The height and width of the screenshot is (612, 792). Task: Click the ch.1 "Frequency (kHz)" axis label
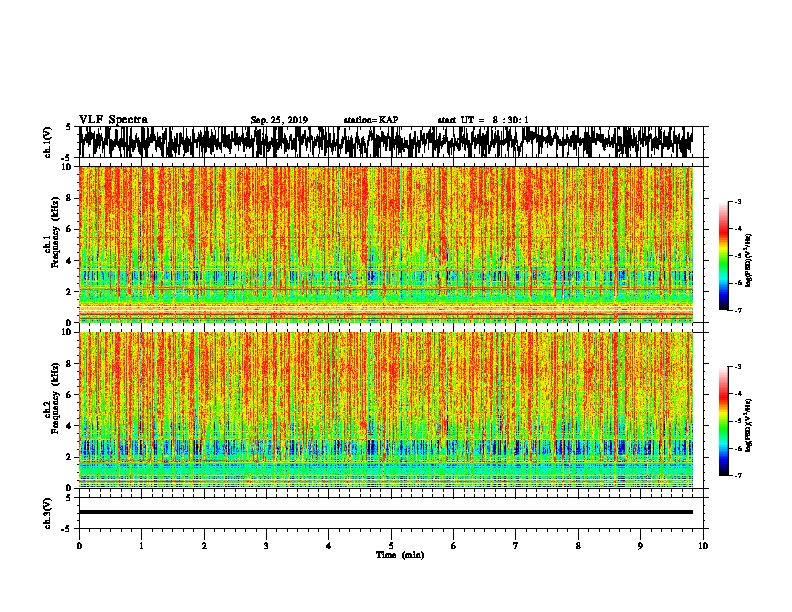coord(55,232)
